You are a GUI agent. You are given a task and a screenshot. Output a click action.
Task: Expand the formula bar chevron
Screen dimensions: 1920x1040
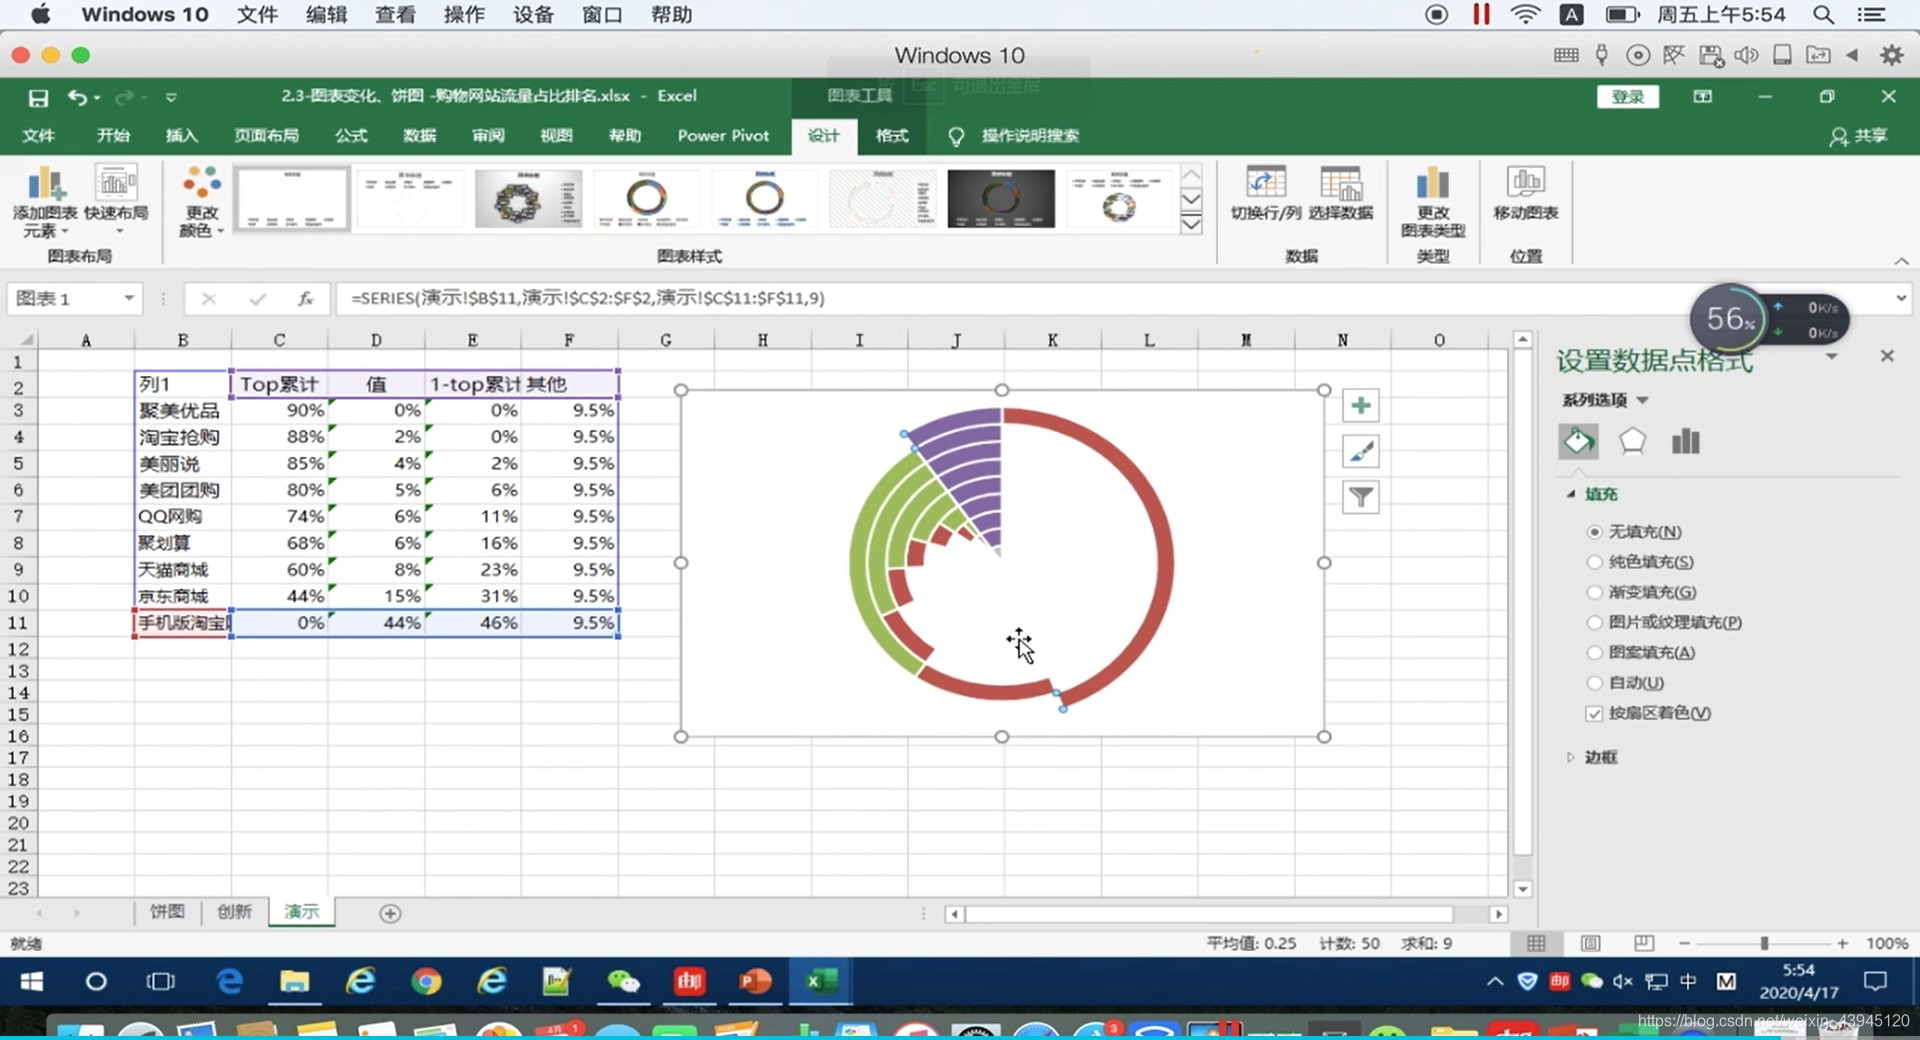pyautogui.click(x=1900, y=298)
